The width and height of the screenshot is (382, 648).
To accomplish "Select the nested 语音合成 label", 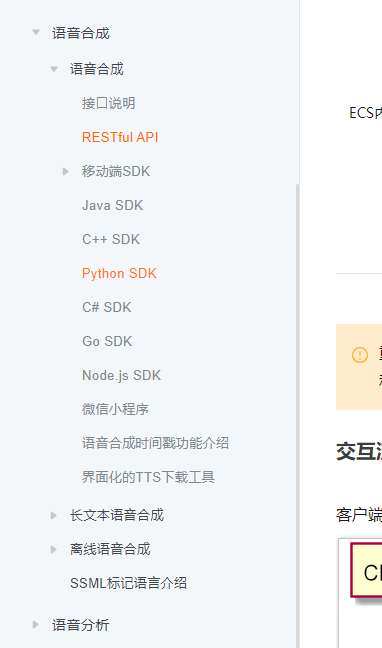I will click(97, 69).
